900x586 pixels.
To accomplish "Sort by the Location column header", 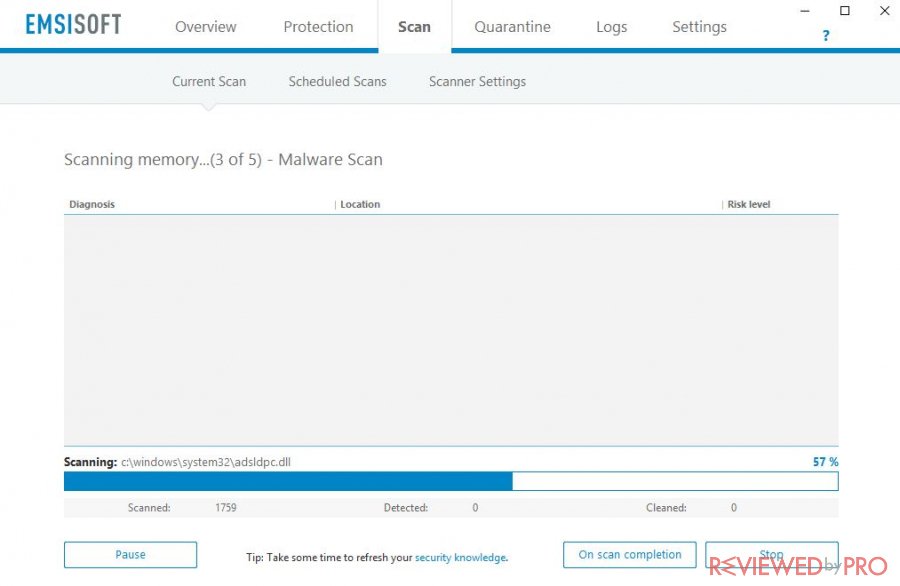I will [360, 204].
